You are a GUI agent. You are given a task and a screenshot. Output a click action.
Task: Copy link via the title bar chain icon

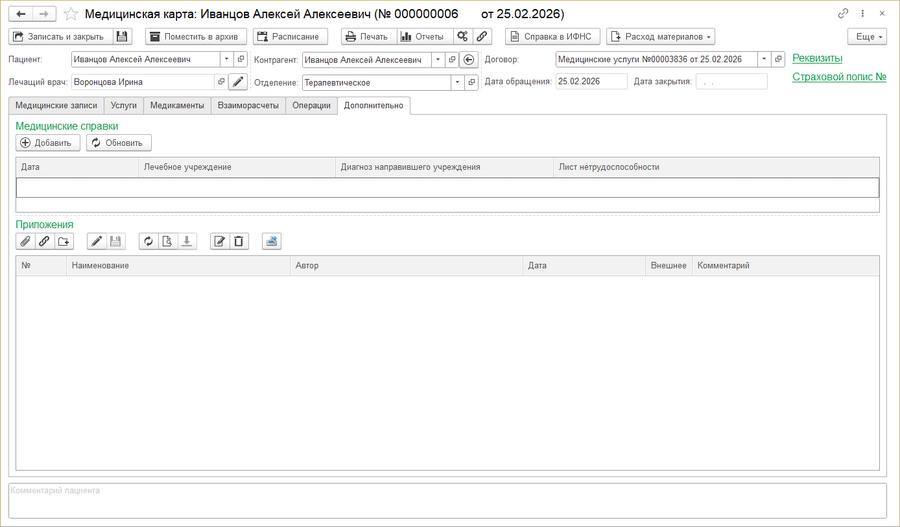[x=843, y=13]
